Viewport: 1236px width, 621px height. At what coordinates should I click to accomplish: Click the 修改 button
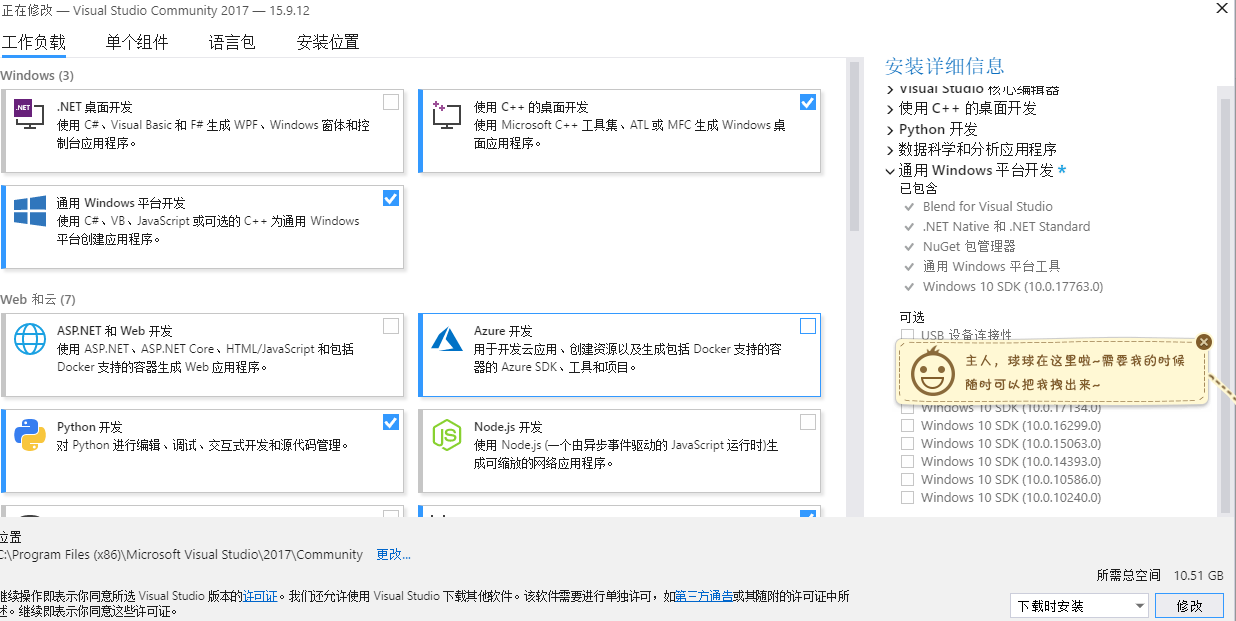click(x=1189, y=606)
